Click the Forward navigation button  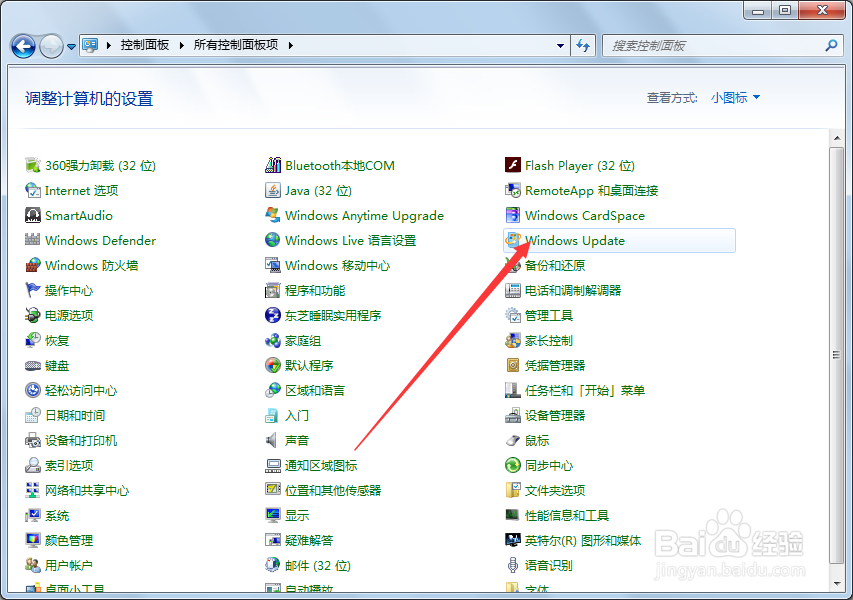point(52,46)
